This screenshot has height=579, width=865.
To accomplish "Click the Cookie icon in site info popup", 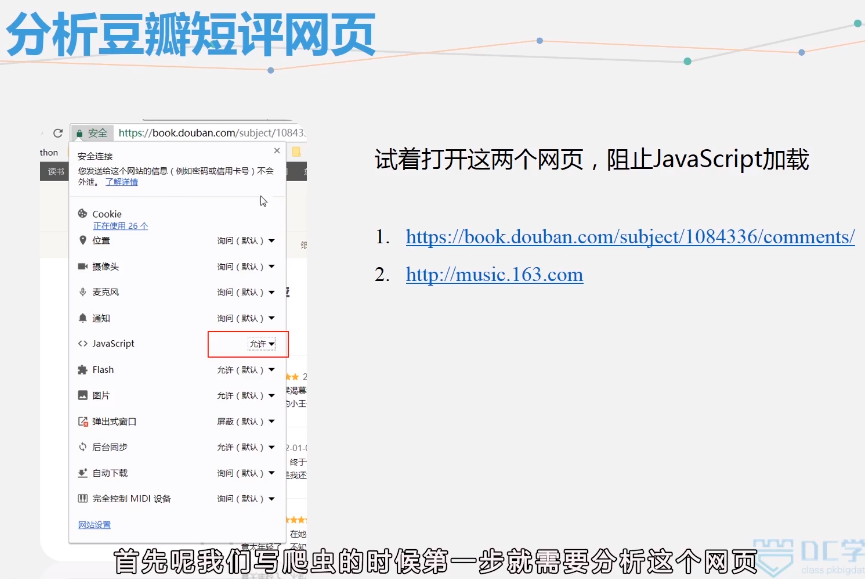I will pyautogui.click(x=83, y=213).
